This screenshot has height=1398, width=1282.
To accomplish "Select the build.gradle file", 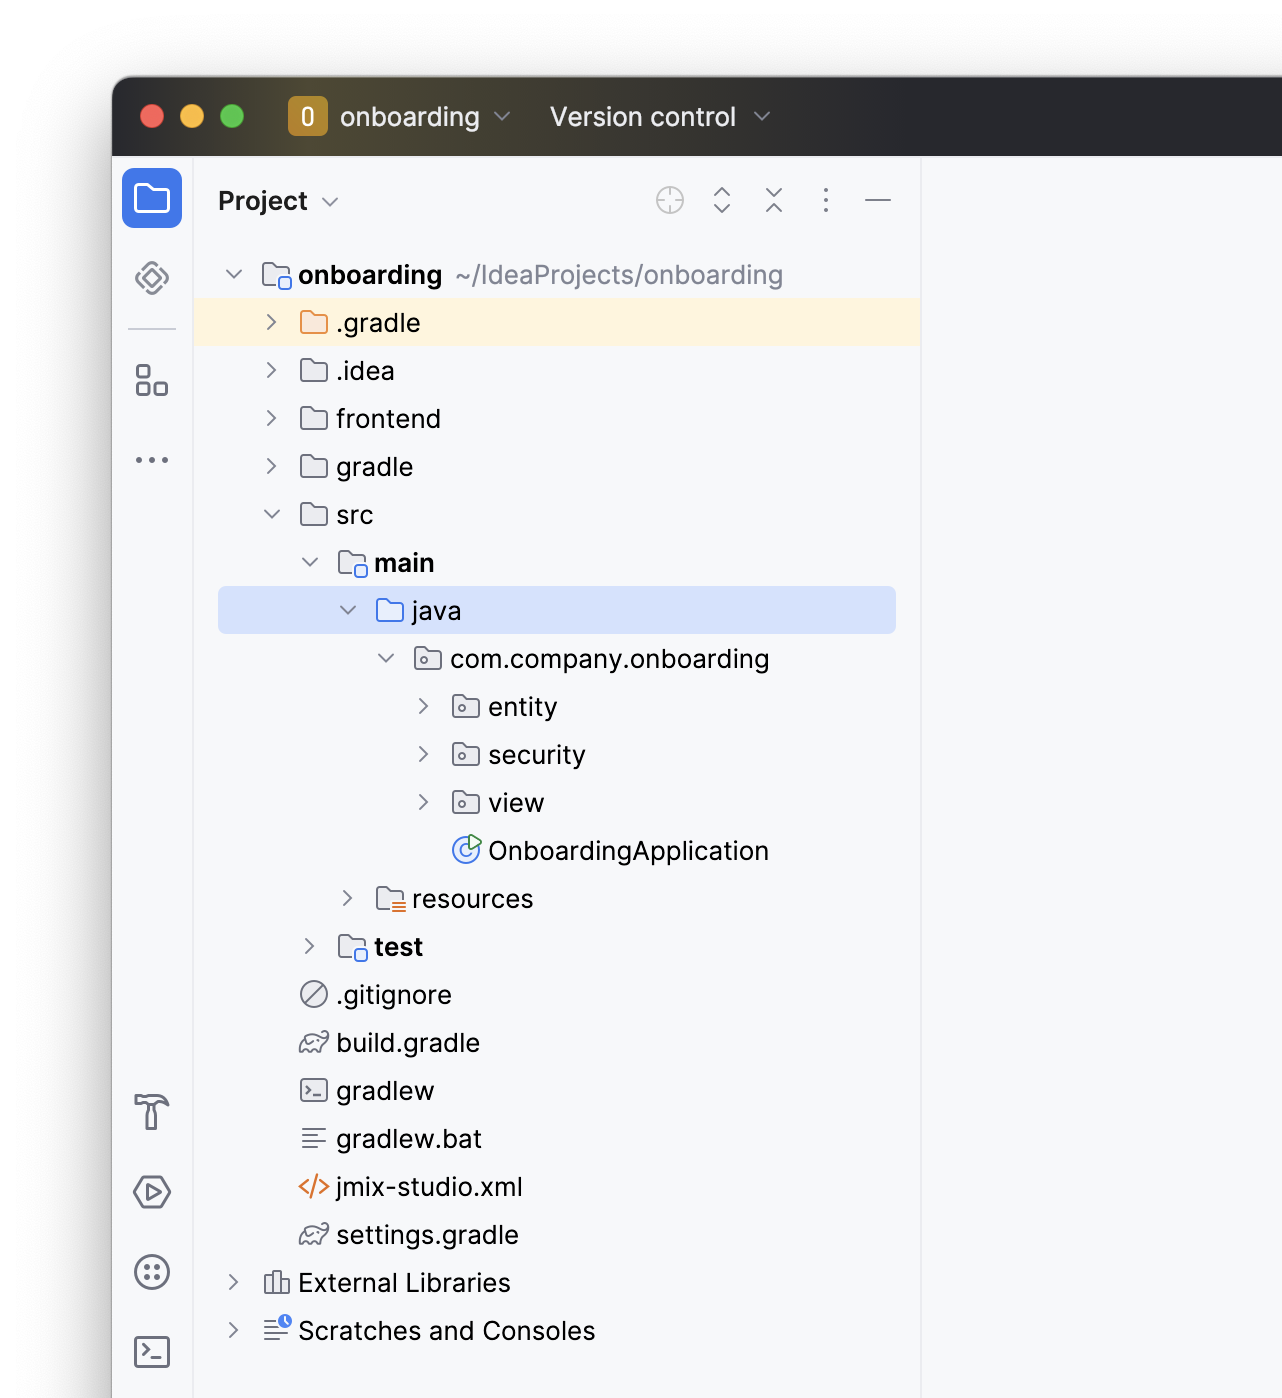I will (x=407, y=1043).
